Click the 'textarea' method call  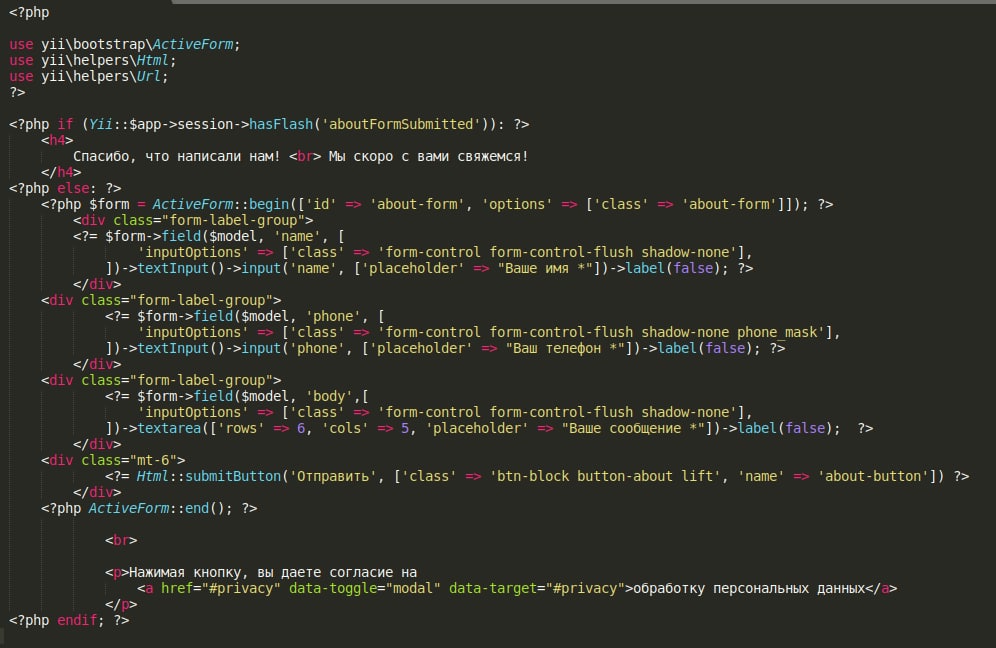tap(169, 428)
